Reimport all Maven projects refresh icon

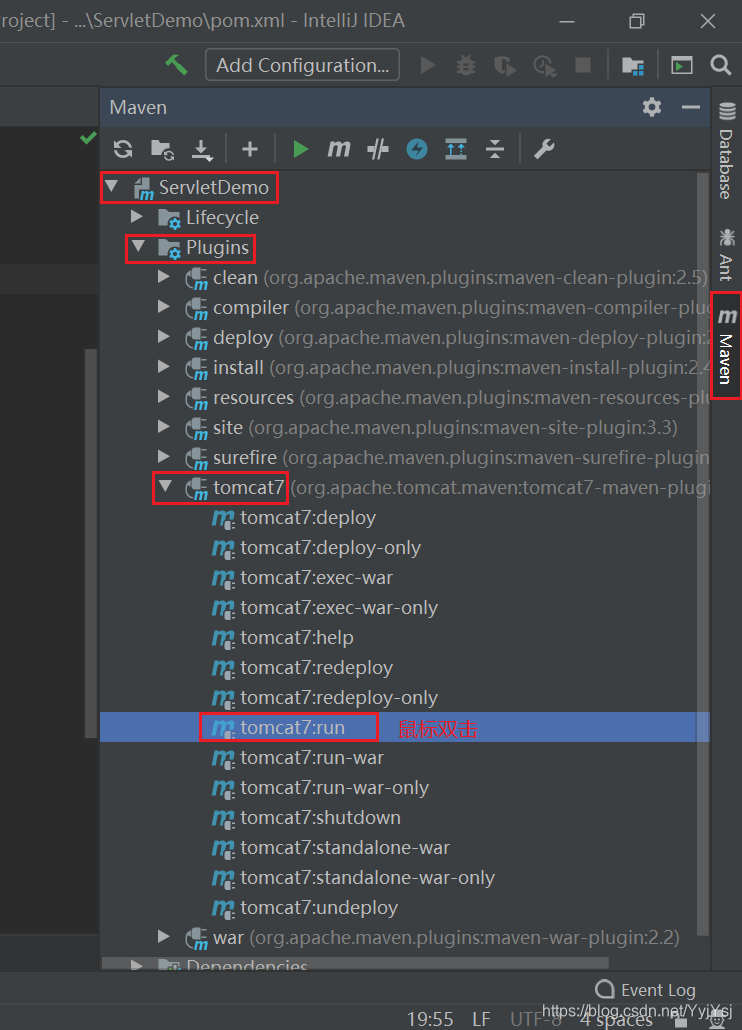coord(123,149)
